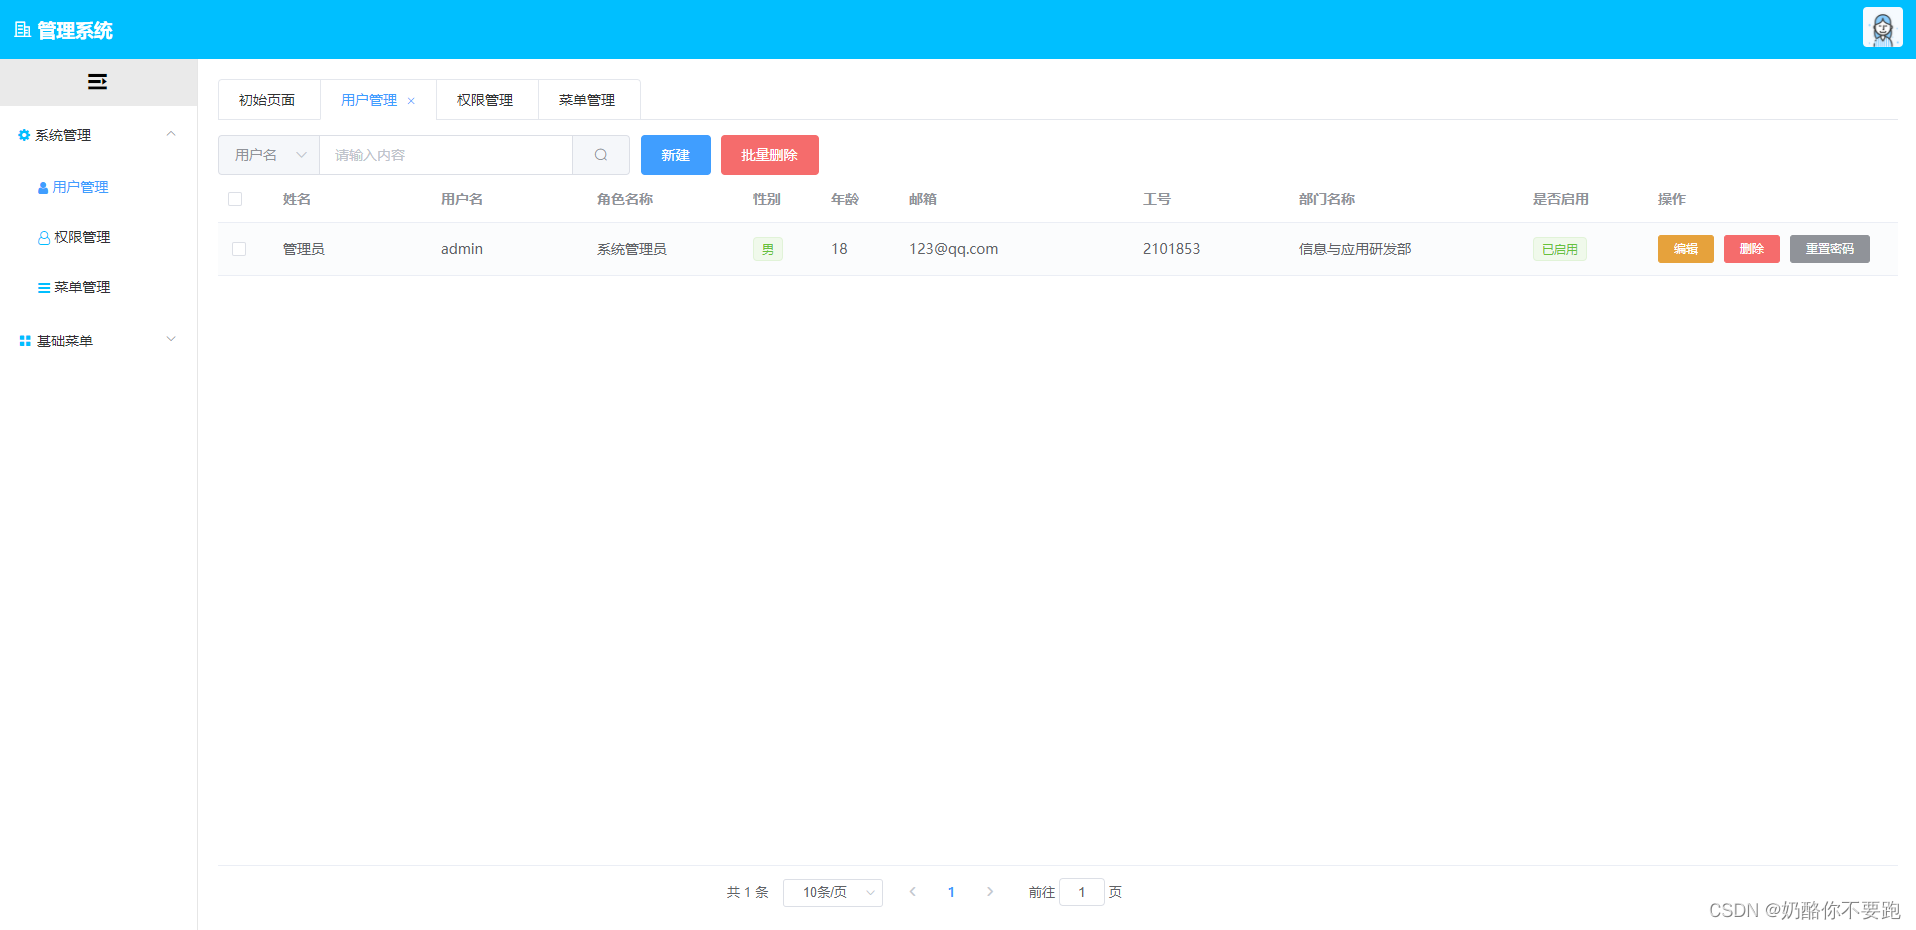
Task: Check the checkbox on the admin row
Action: coord(238,248)
